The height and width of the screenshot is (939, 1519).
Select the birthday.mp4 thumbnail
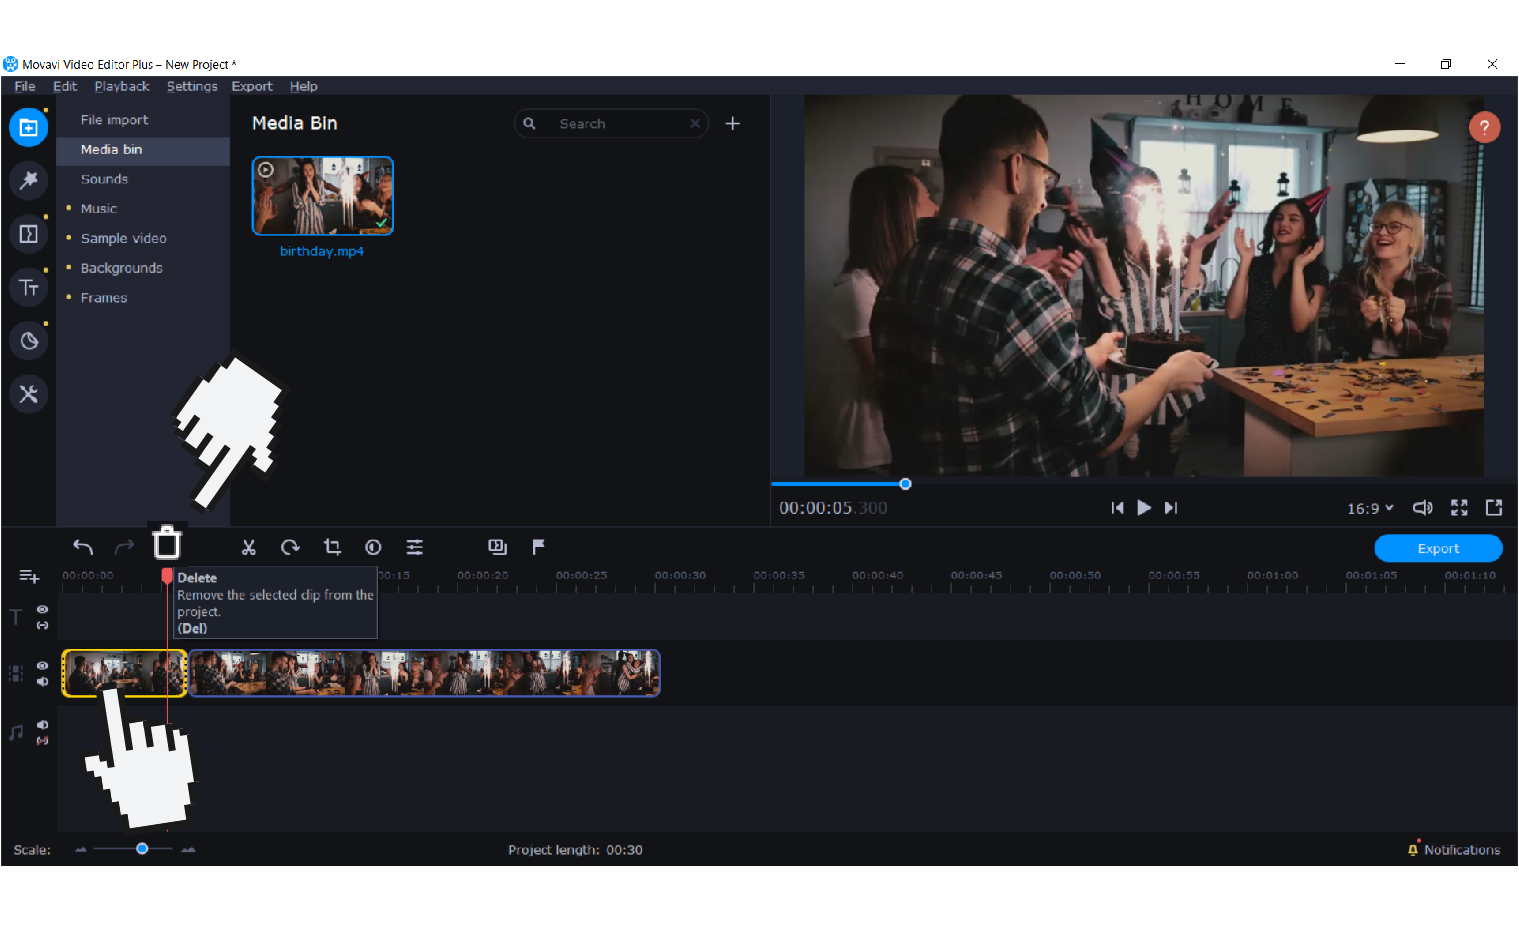click(x=323, y=196)
